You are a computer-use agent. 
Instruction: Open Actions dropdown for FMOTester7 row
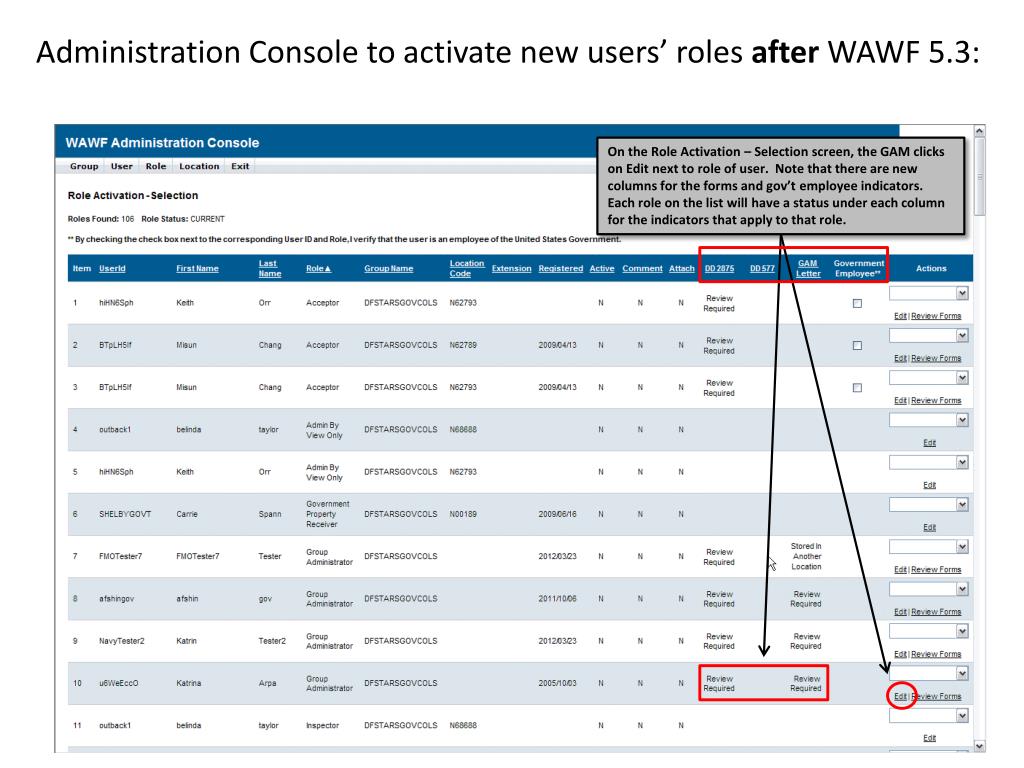point(928,547)
